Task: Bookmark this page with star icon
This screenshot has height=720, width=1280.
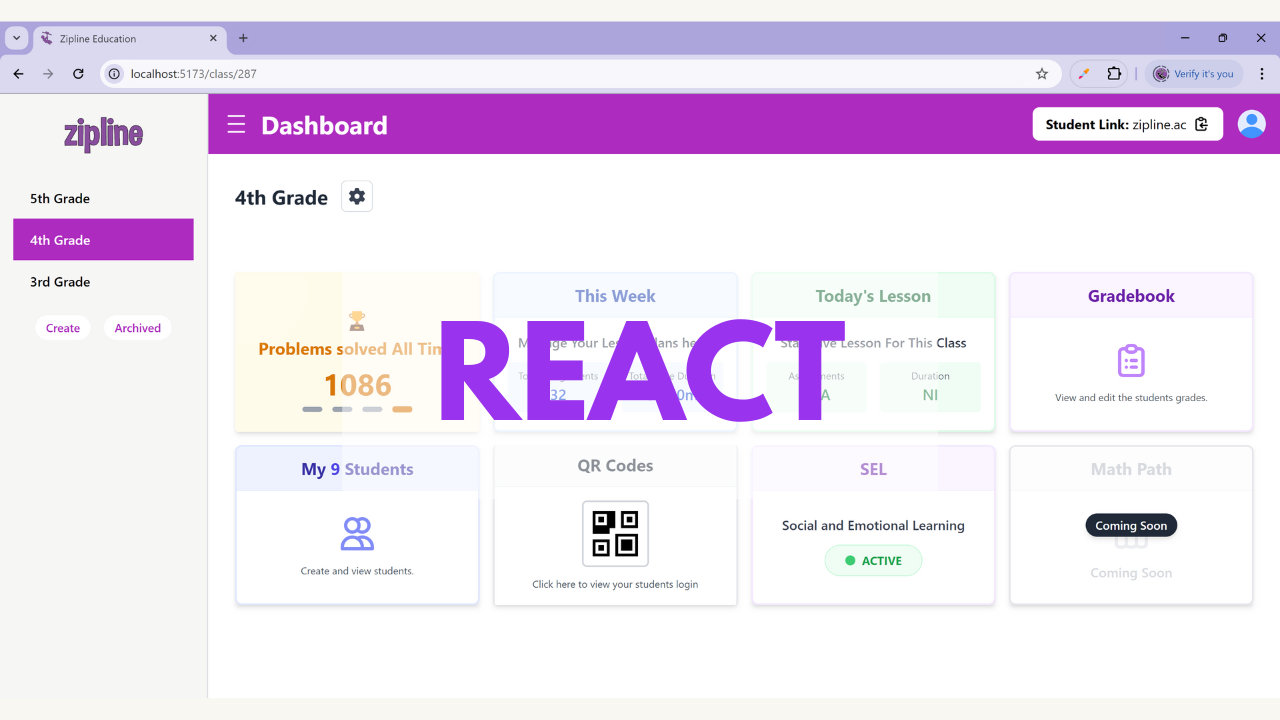Action: pyautogui.click(x=1042, y=73)
